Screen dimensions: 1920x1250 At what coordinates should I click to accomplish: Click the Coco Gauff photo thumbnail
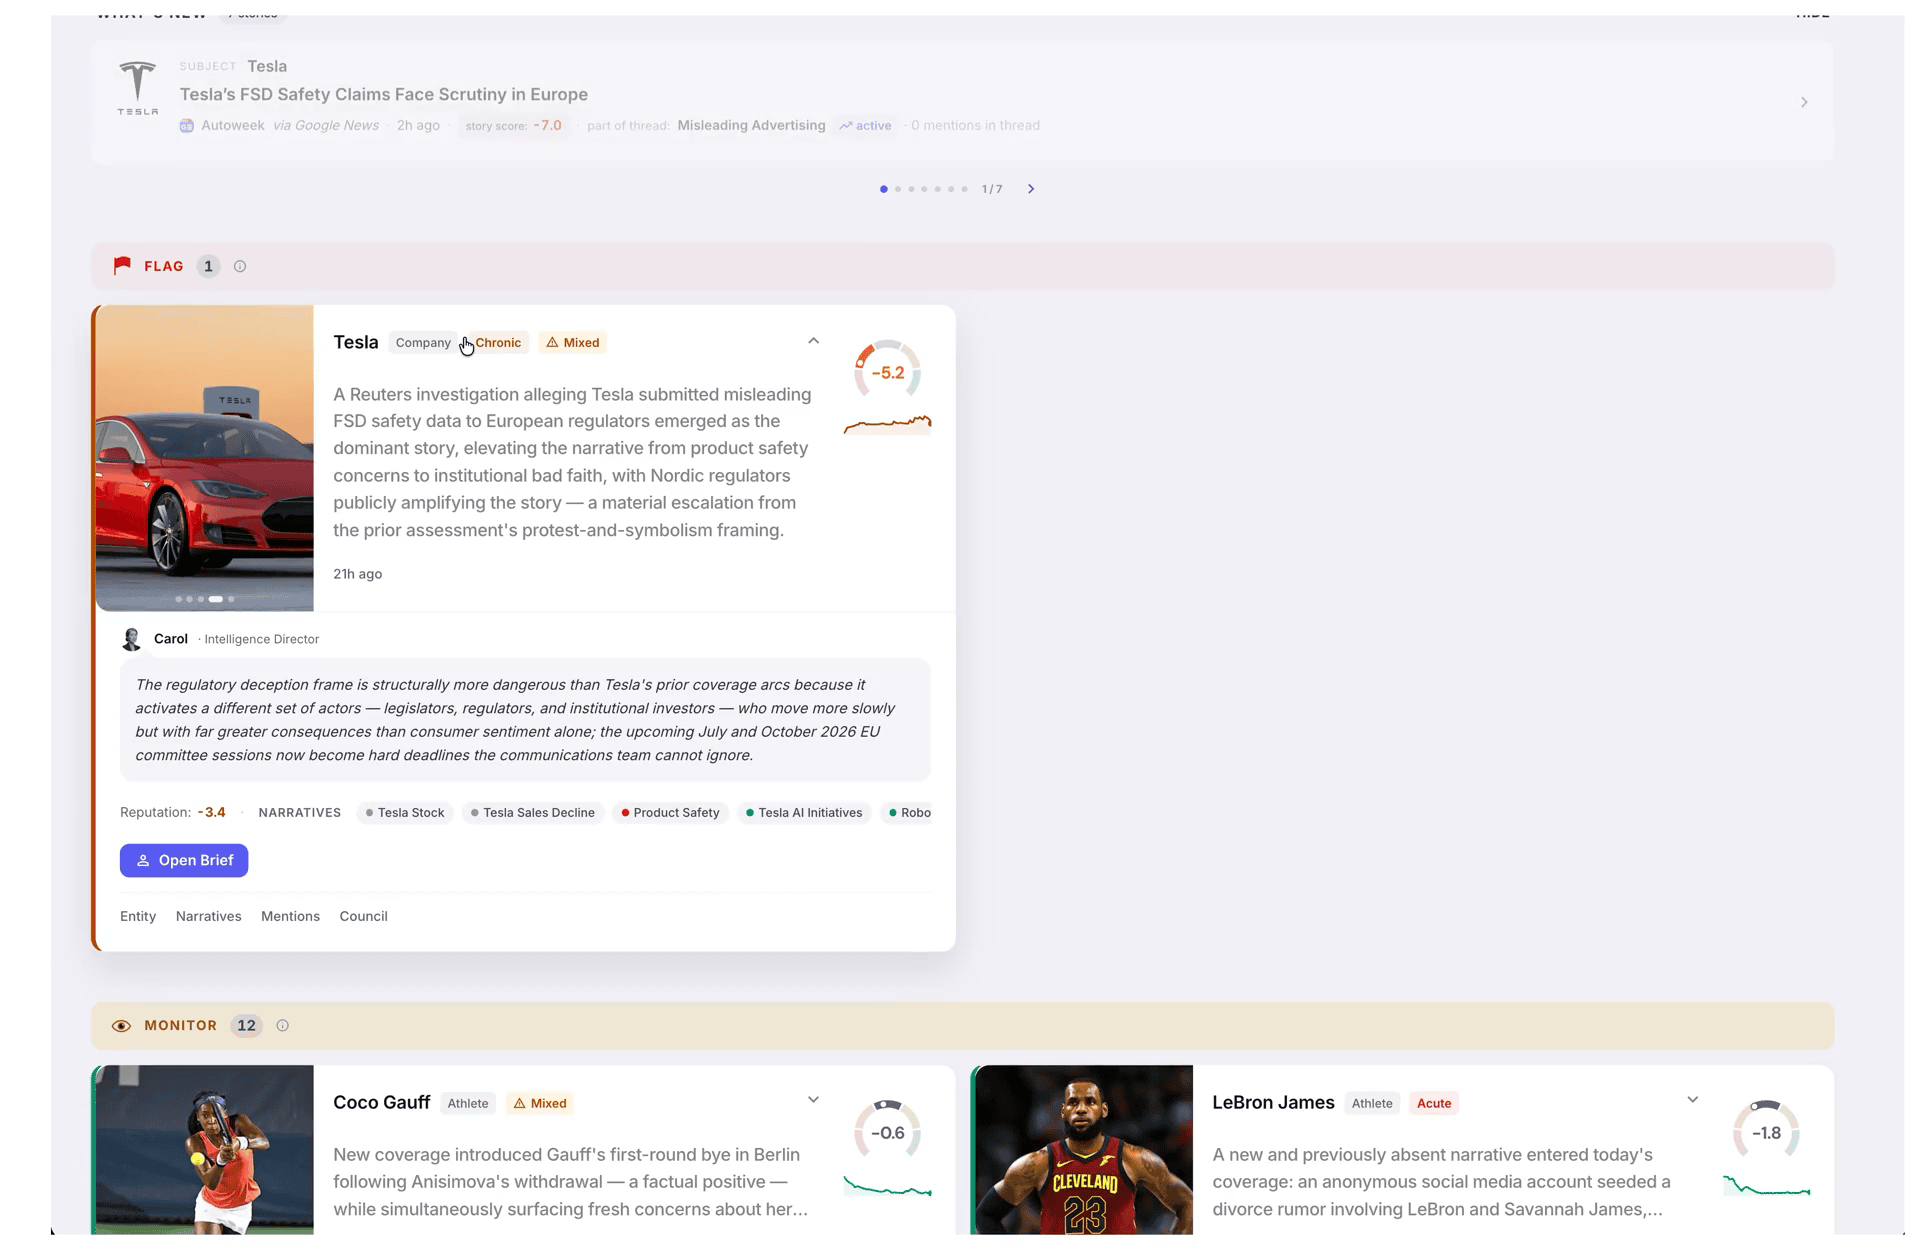coord(204,1150)
